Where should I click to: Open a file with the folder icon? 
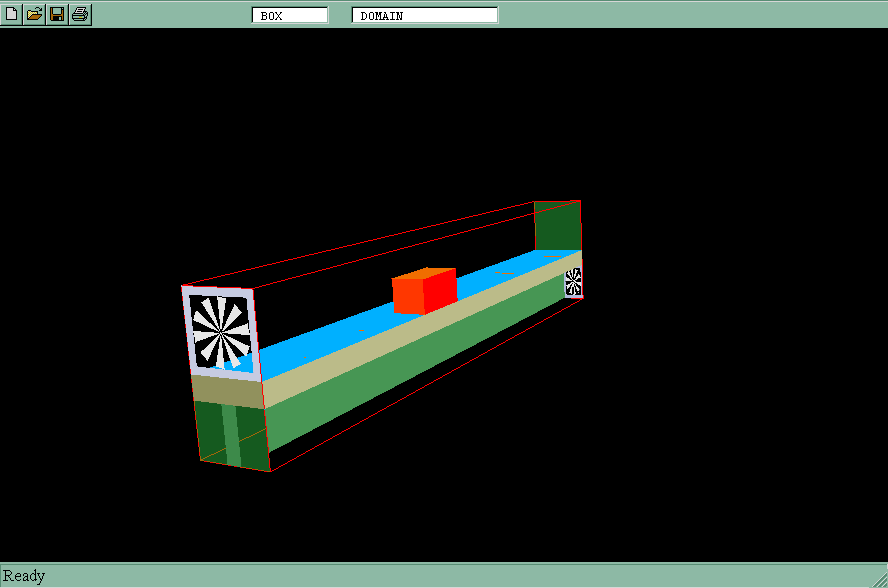point(34,14)
